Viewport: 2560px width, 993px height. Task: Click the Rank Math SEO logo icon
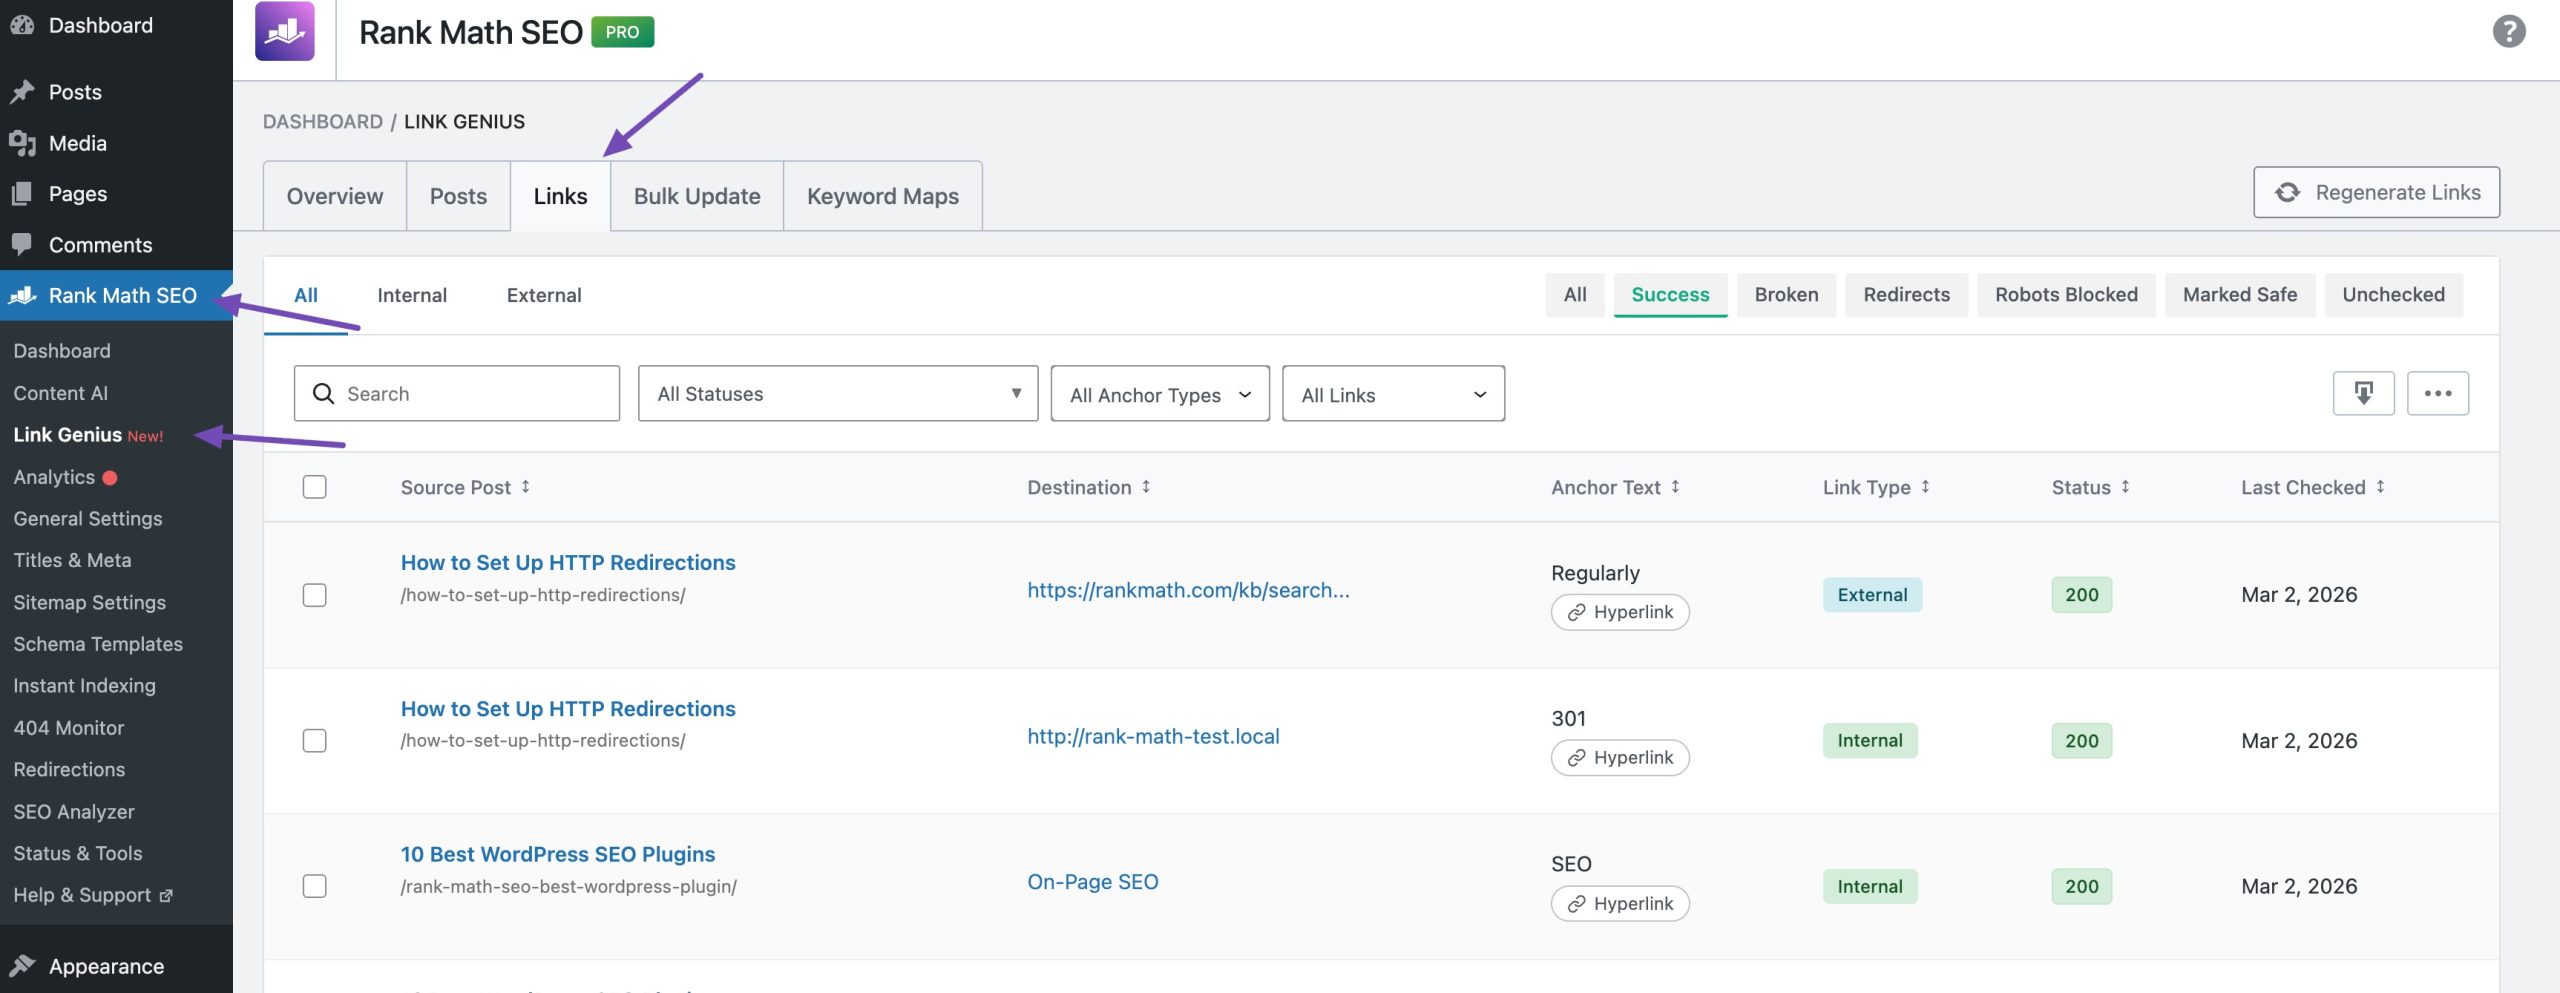click(x=285, y=31)
